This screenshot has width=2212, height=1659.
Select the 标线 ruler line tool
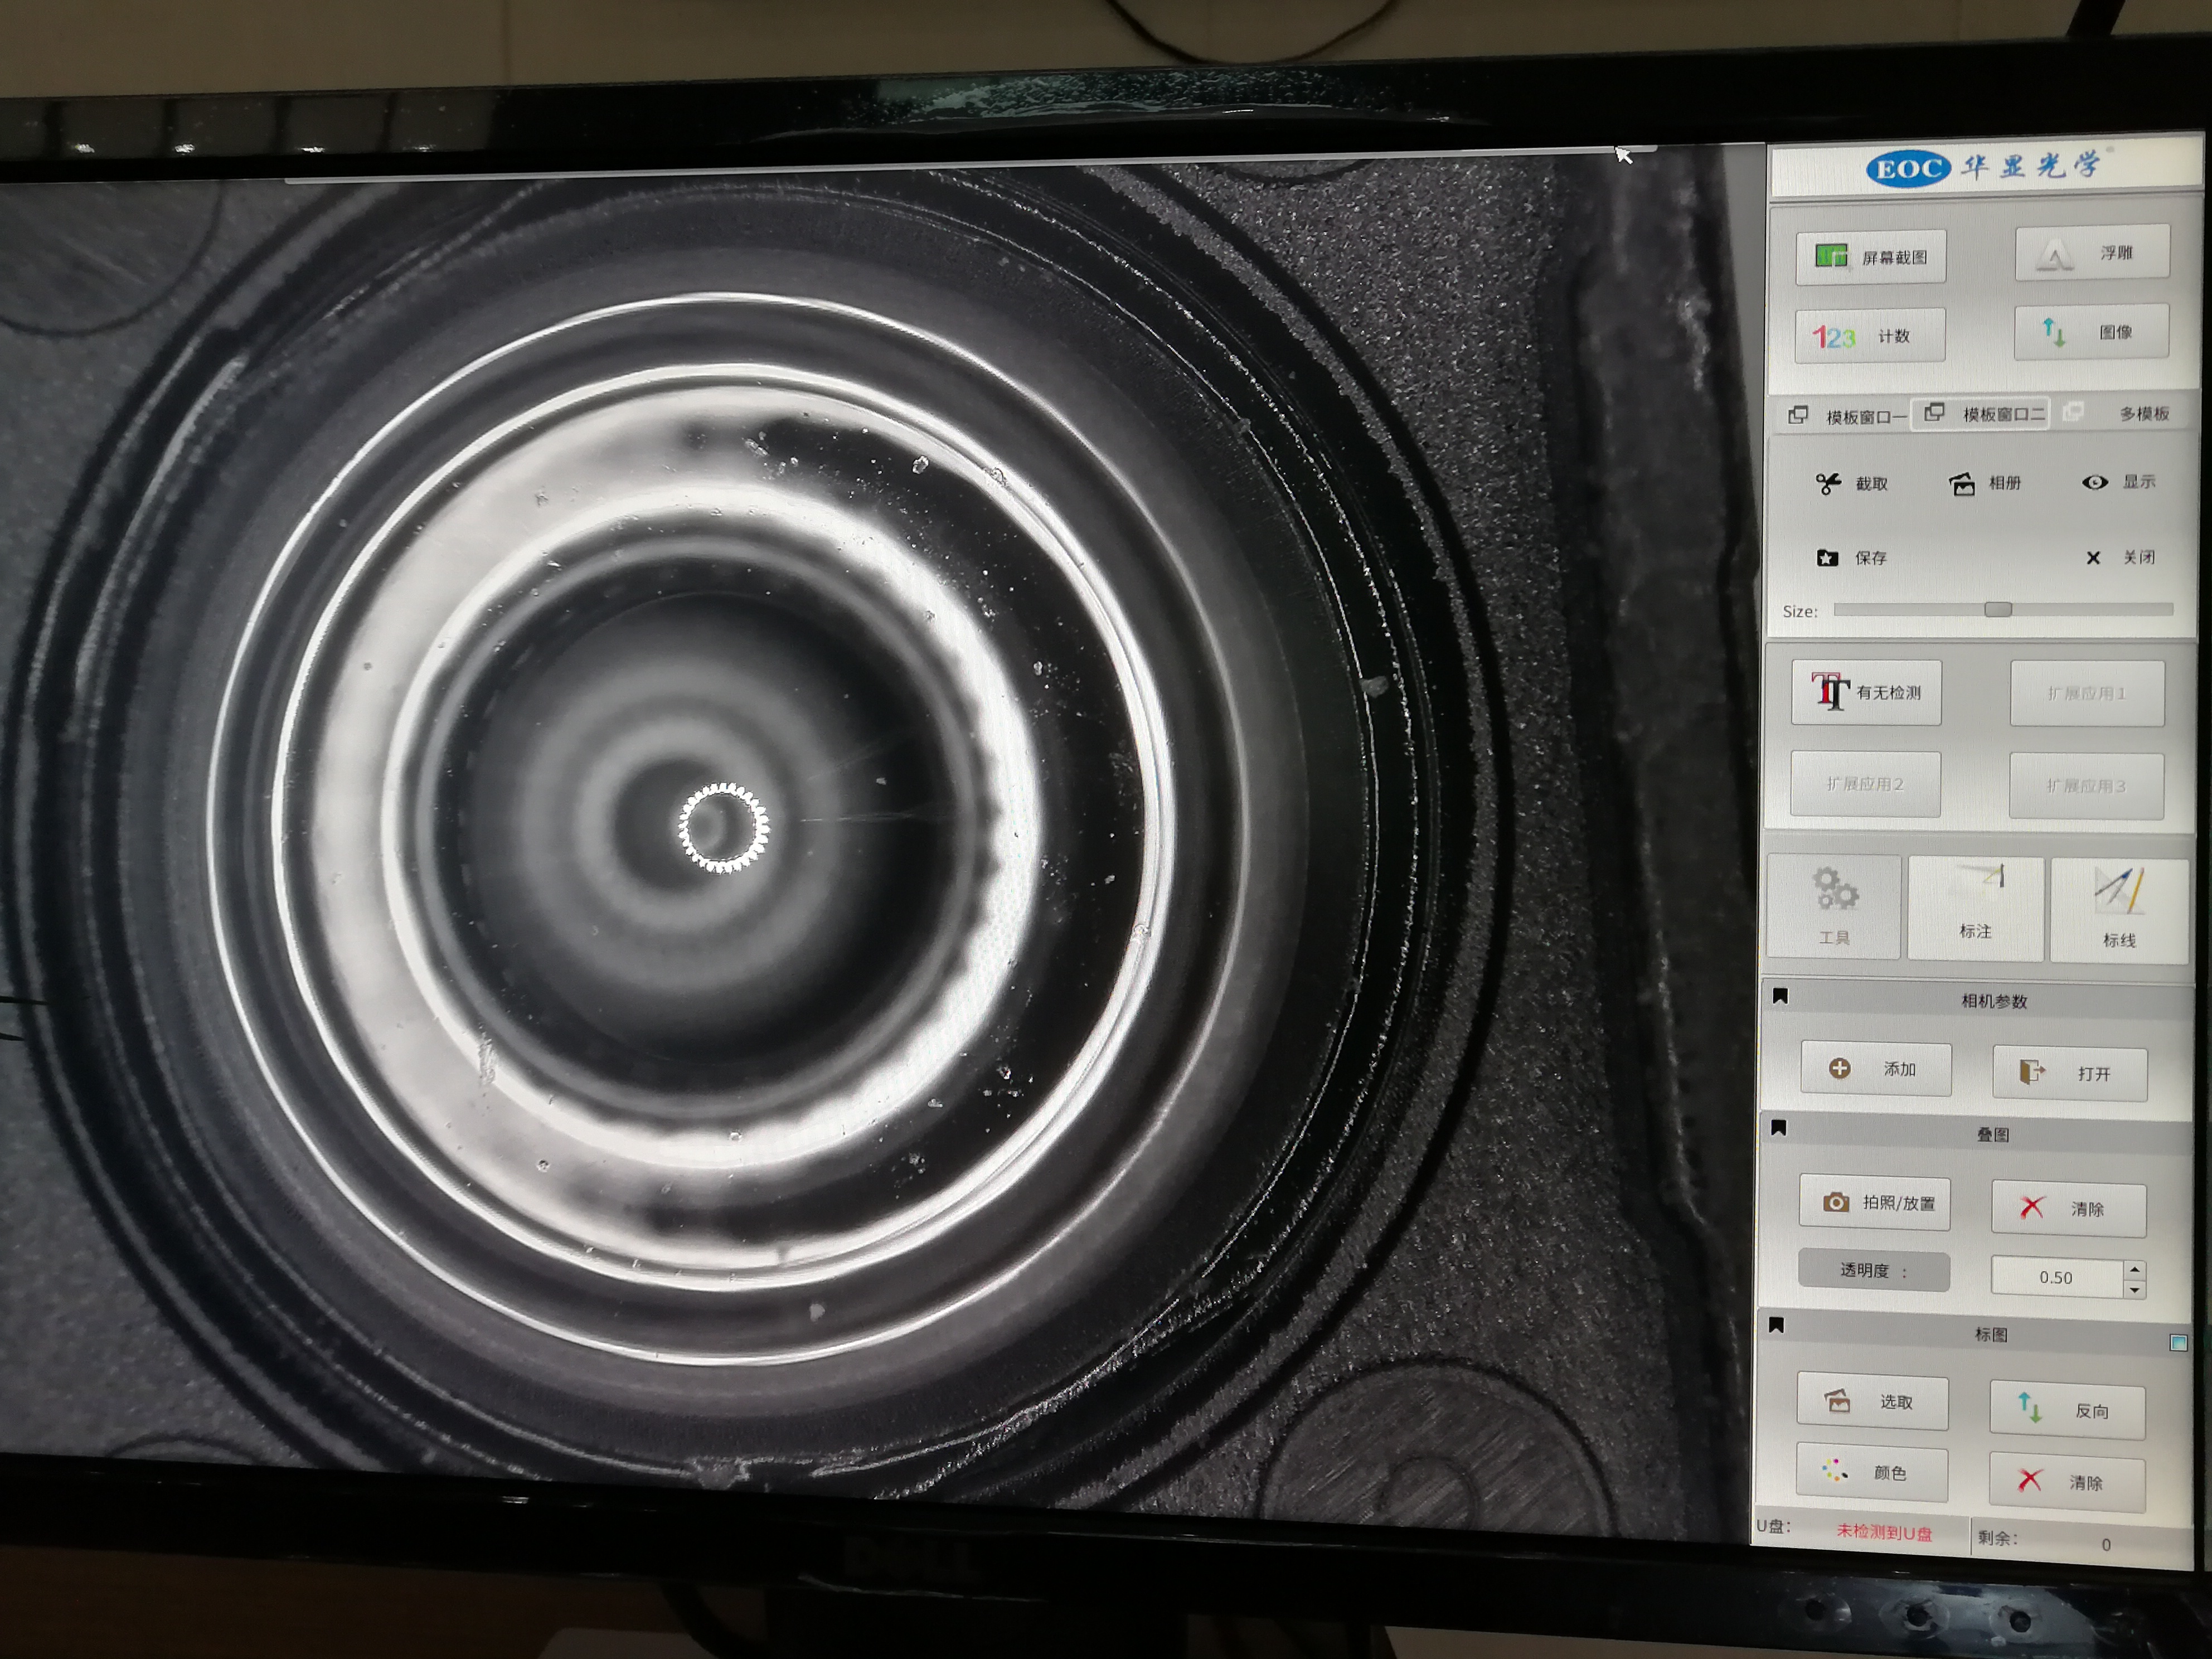point(2118,909)
